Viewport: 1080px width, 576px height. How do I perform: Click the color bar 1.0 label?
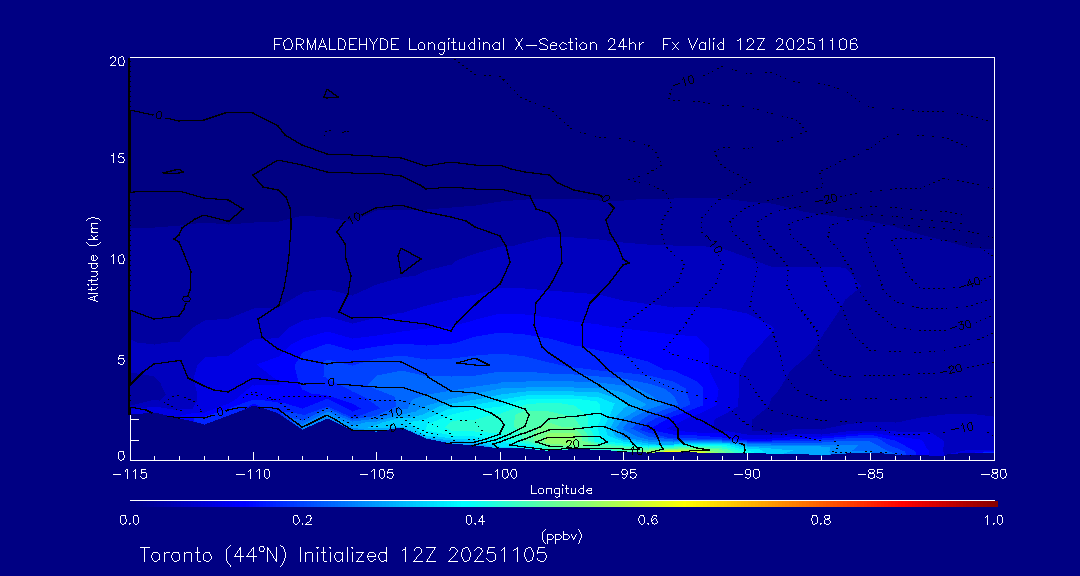[993, 520]
